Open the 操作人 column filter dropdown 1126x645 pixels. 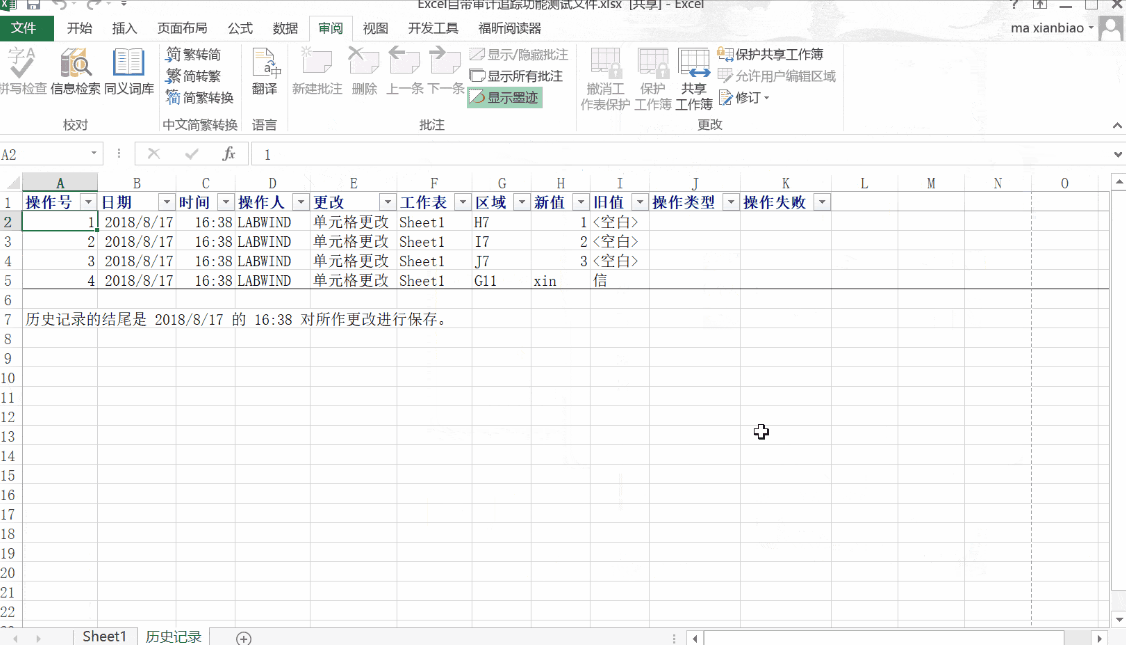(299, 201)
